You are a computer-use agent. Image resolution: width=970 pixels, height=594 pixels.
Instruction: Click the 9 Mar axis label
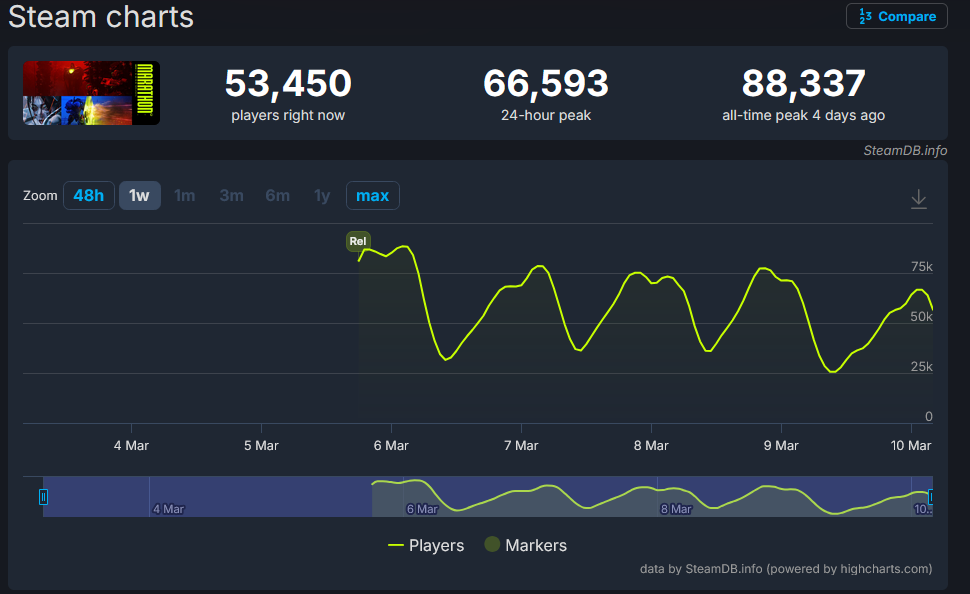click(781, 446)
